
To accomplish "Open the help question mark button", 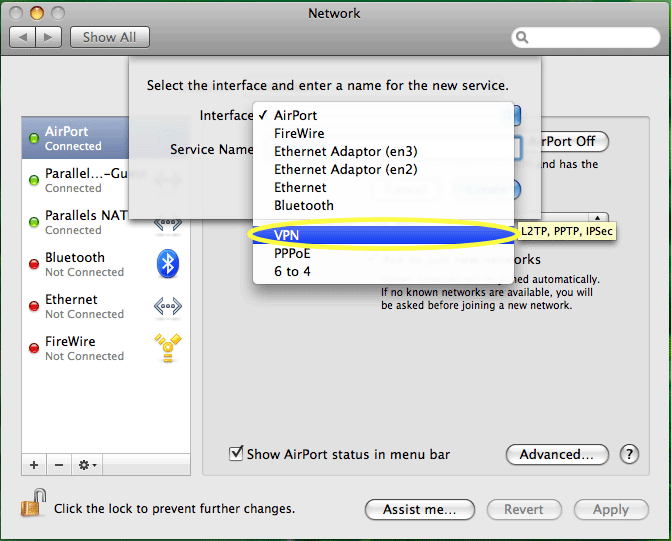I will pos(629,454).
